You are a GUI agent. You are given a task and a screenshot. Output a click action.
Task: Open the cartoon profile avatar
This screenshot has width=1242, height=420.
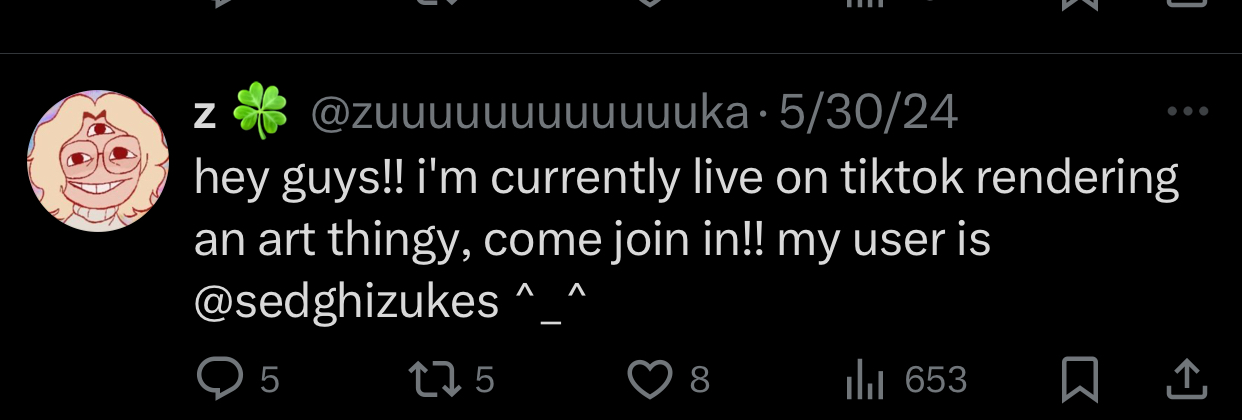pyautogui.click(x=98, y=162)
